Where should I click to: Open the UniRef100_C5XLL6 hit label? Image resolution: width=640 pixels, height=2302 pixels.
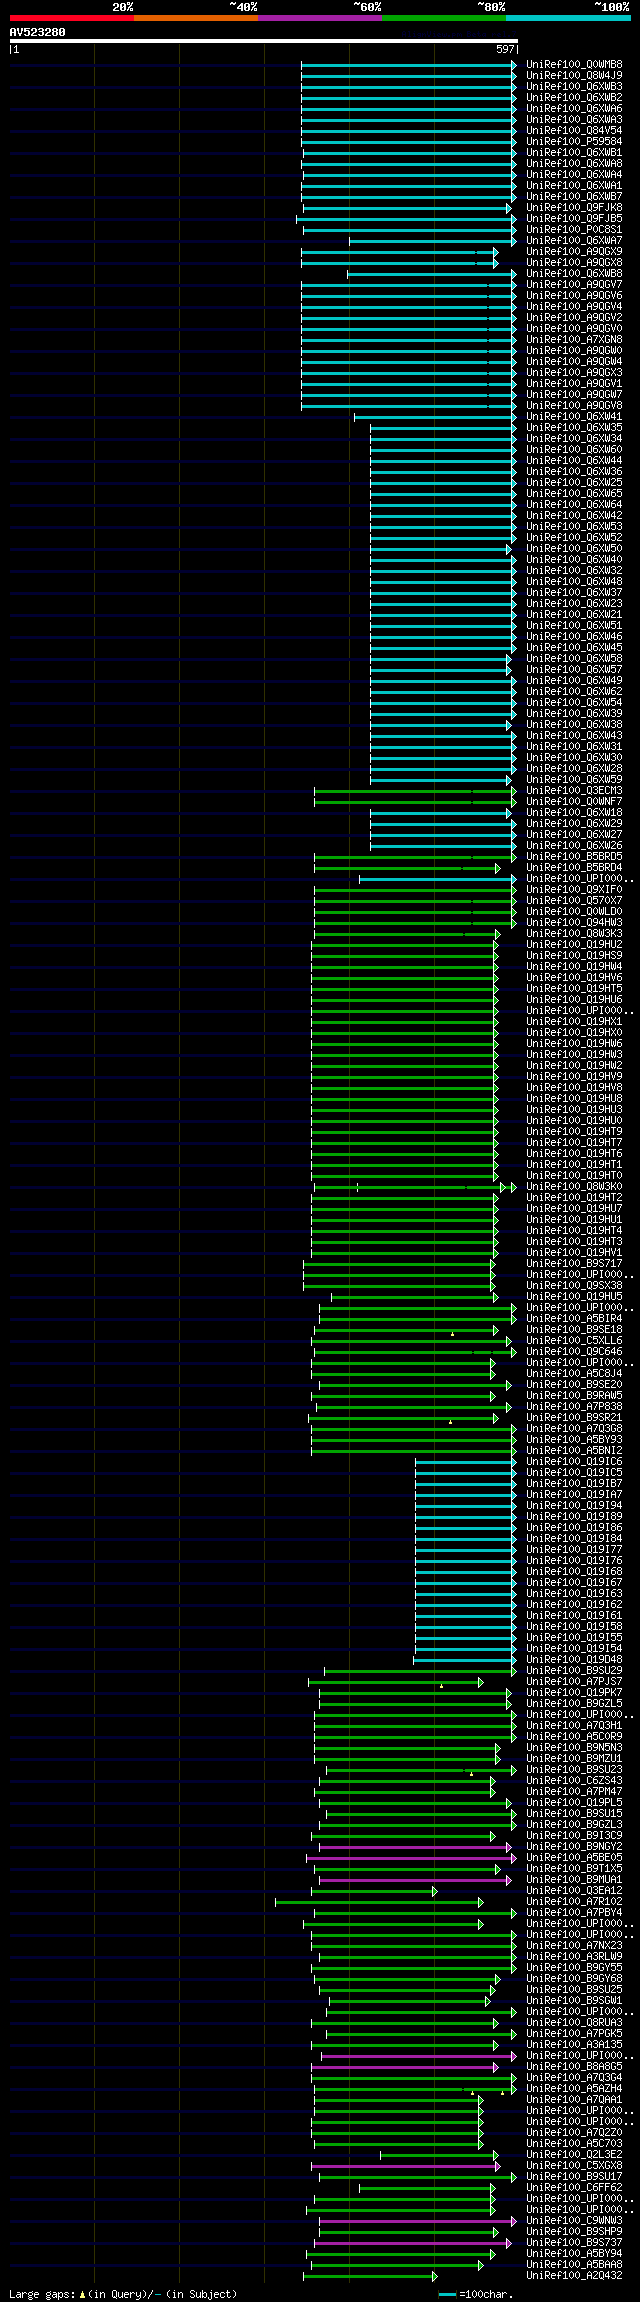[x=574, y=1341]
